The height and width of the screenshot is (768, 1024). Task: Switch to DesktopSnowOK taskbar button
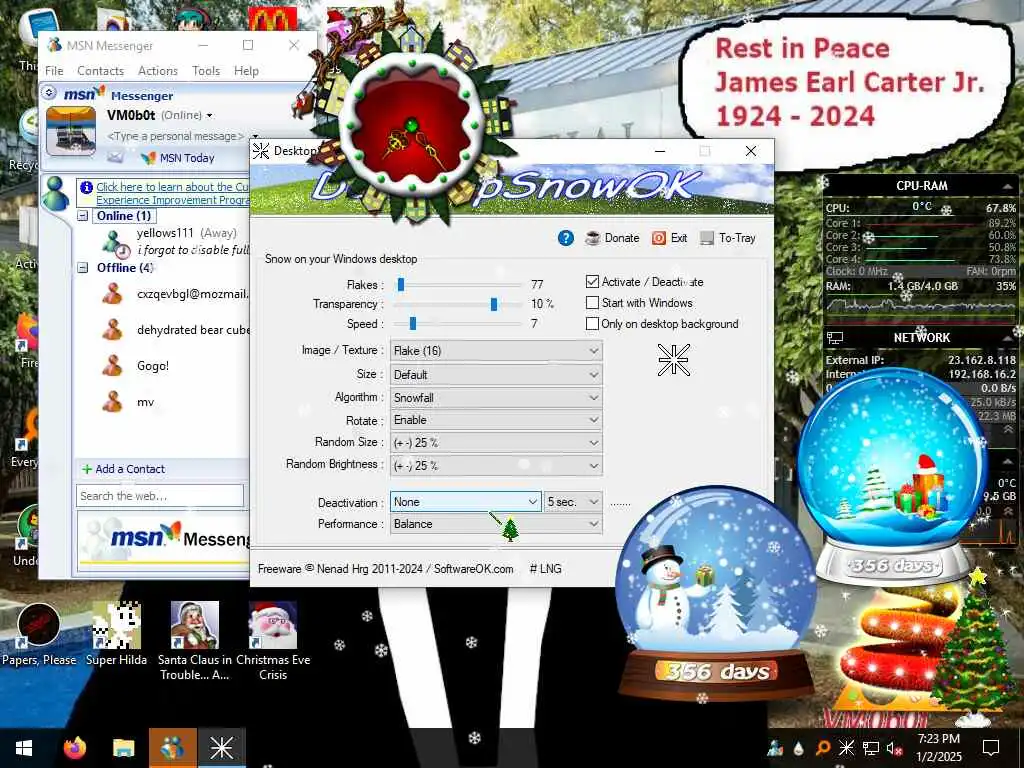point(221,748)
